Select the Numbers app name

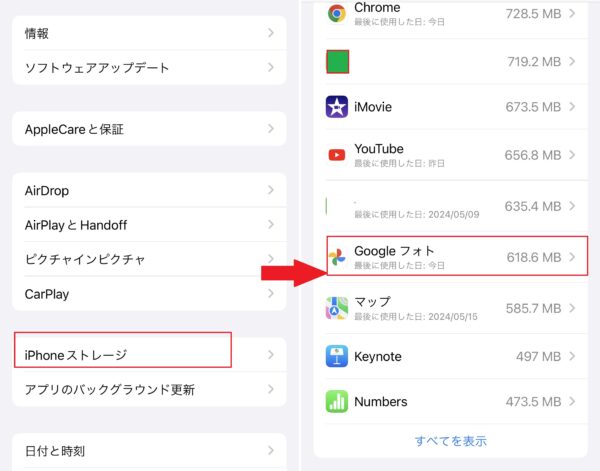381,401
